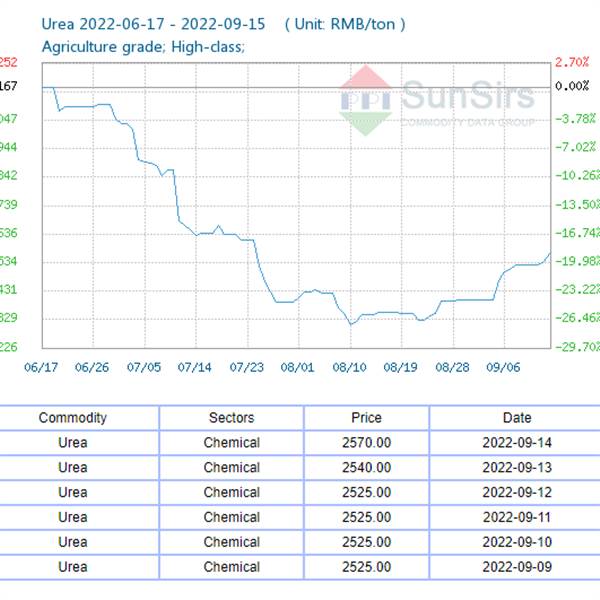Image resolution: width=600 pixels, height=600 pixels.
Task: Click the 07/14 date axis label
Action: tap(194, 367)
